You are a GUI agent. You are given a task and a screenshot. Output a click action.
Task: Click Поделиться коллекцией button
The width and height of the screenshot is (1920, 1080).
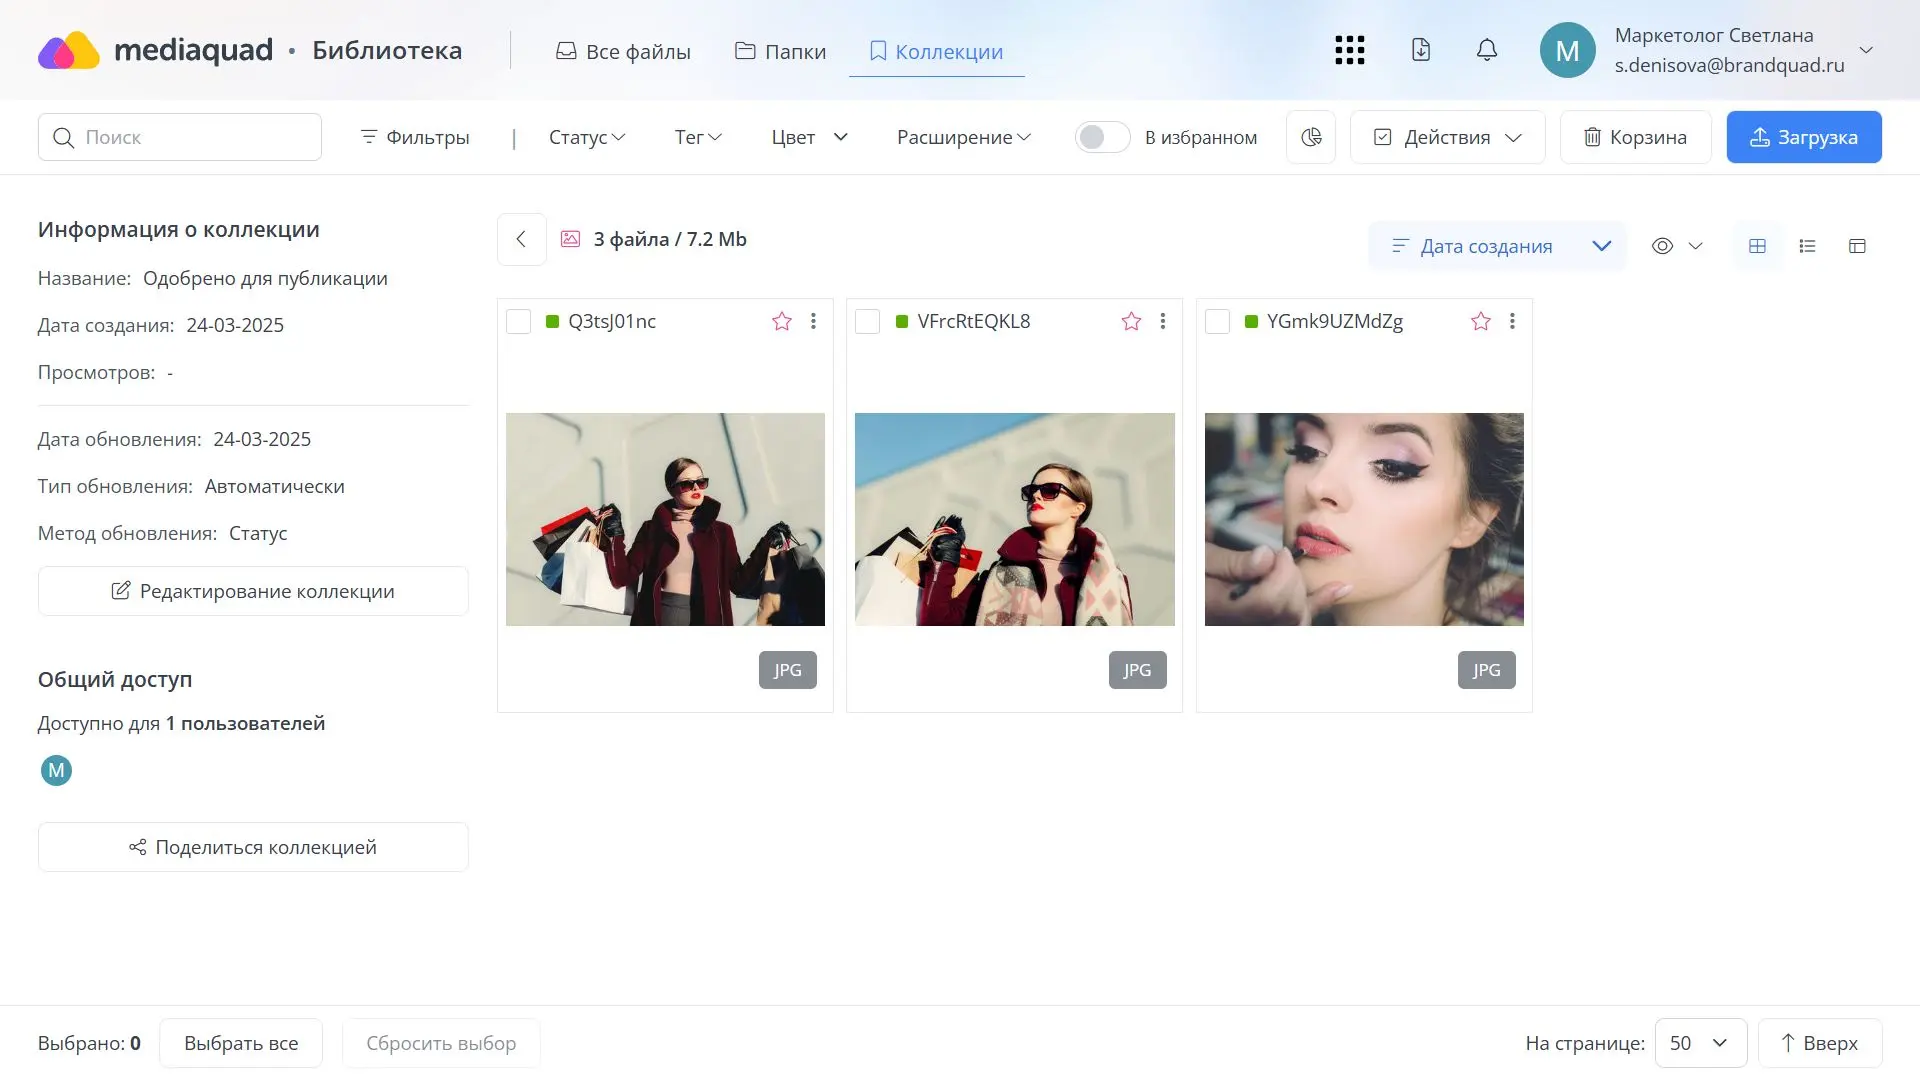click(x=253, y=847)
